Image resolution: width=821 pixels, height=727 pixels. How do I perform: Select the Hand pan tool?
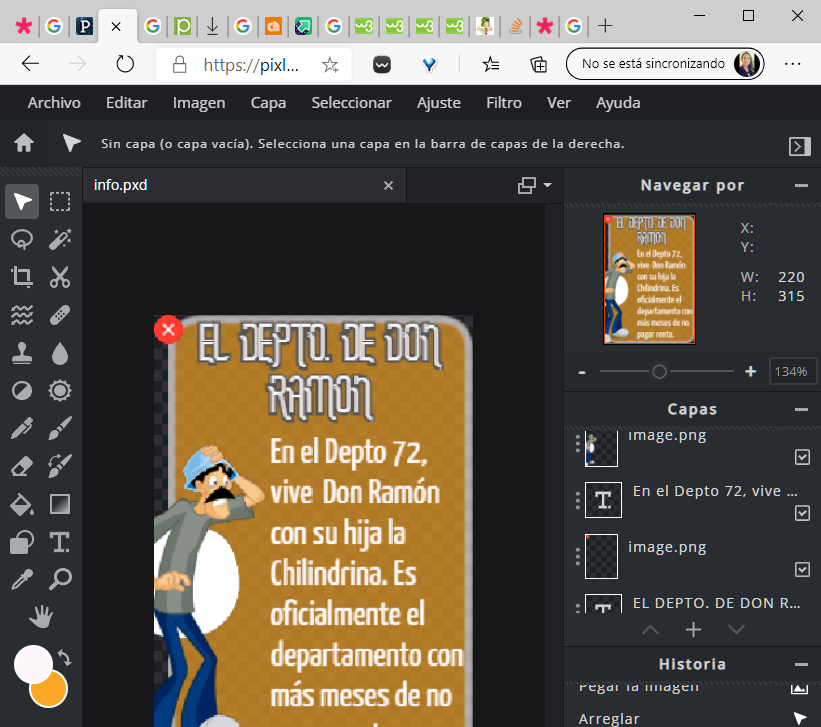coord(41,615)
